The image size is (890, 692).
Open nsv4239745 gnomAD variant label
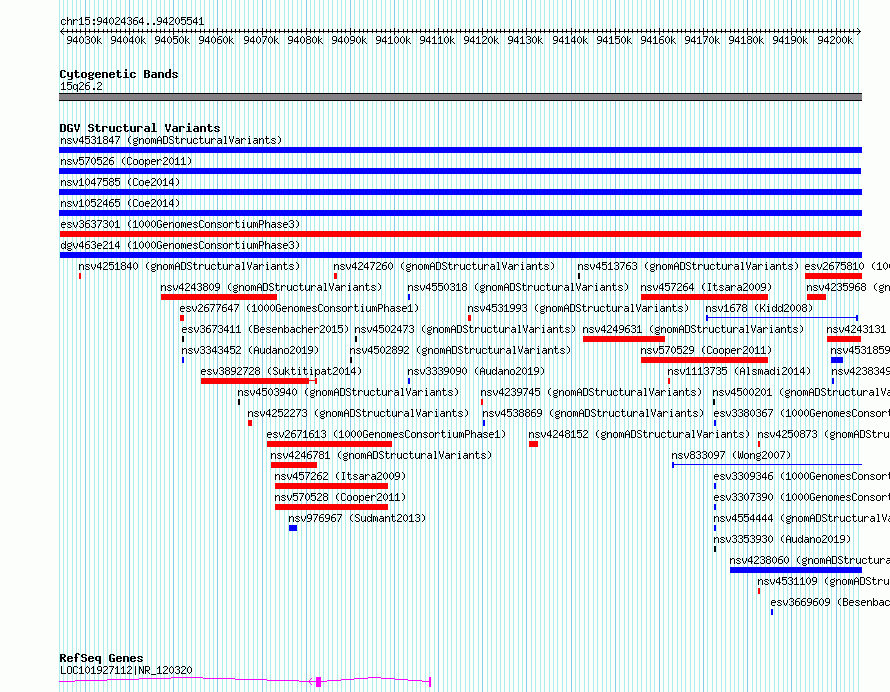[591, 392]
